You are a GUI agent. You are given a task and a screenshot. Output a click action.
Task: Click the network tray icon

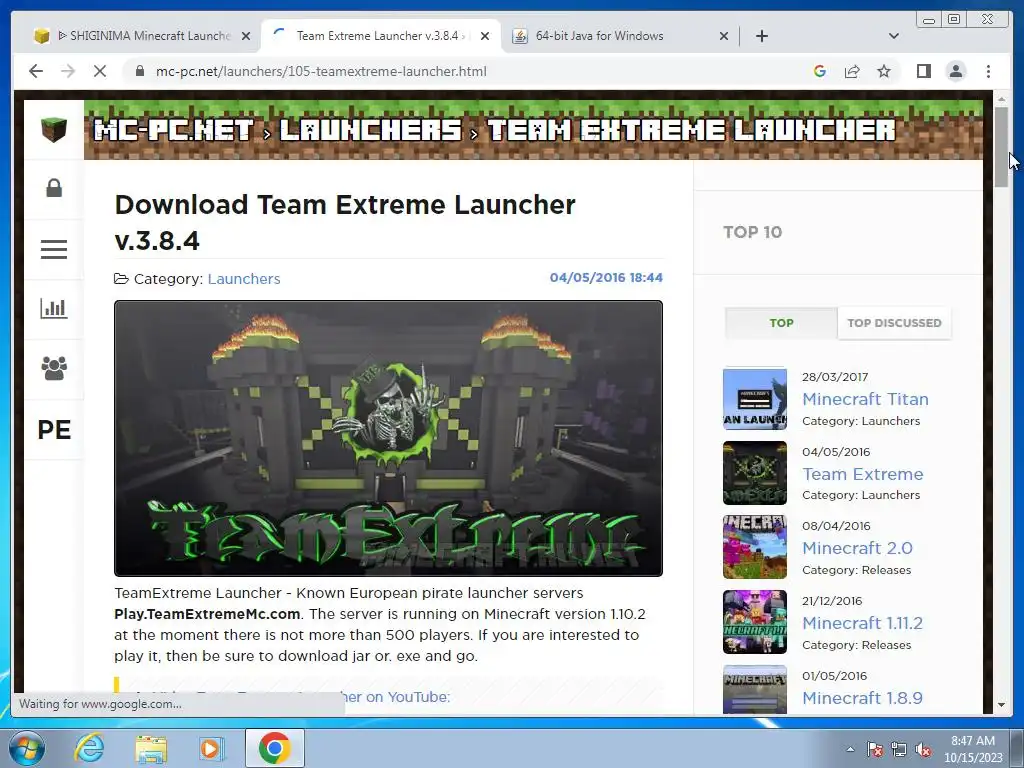tap(899, 750)
